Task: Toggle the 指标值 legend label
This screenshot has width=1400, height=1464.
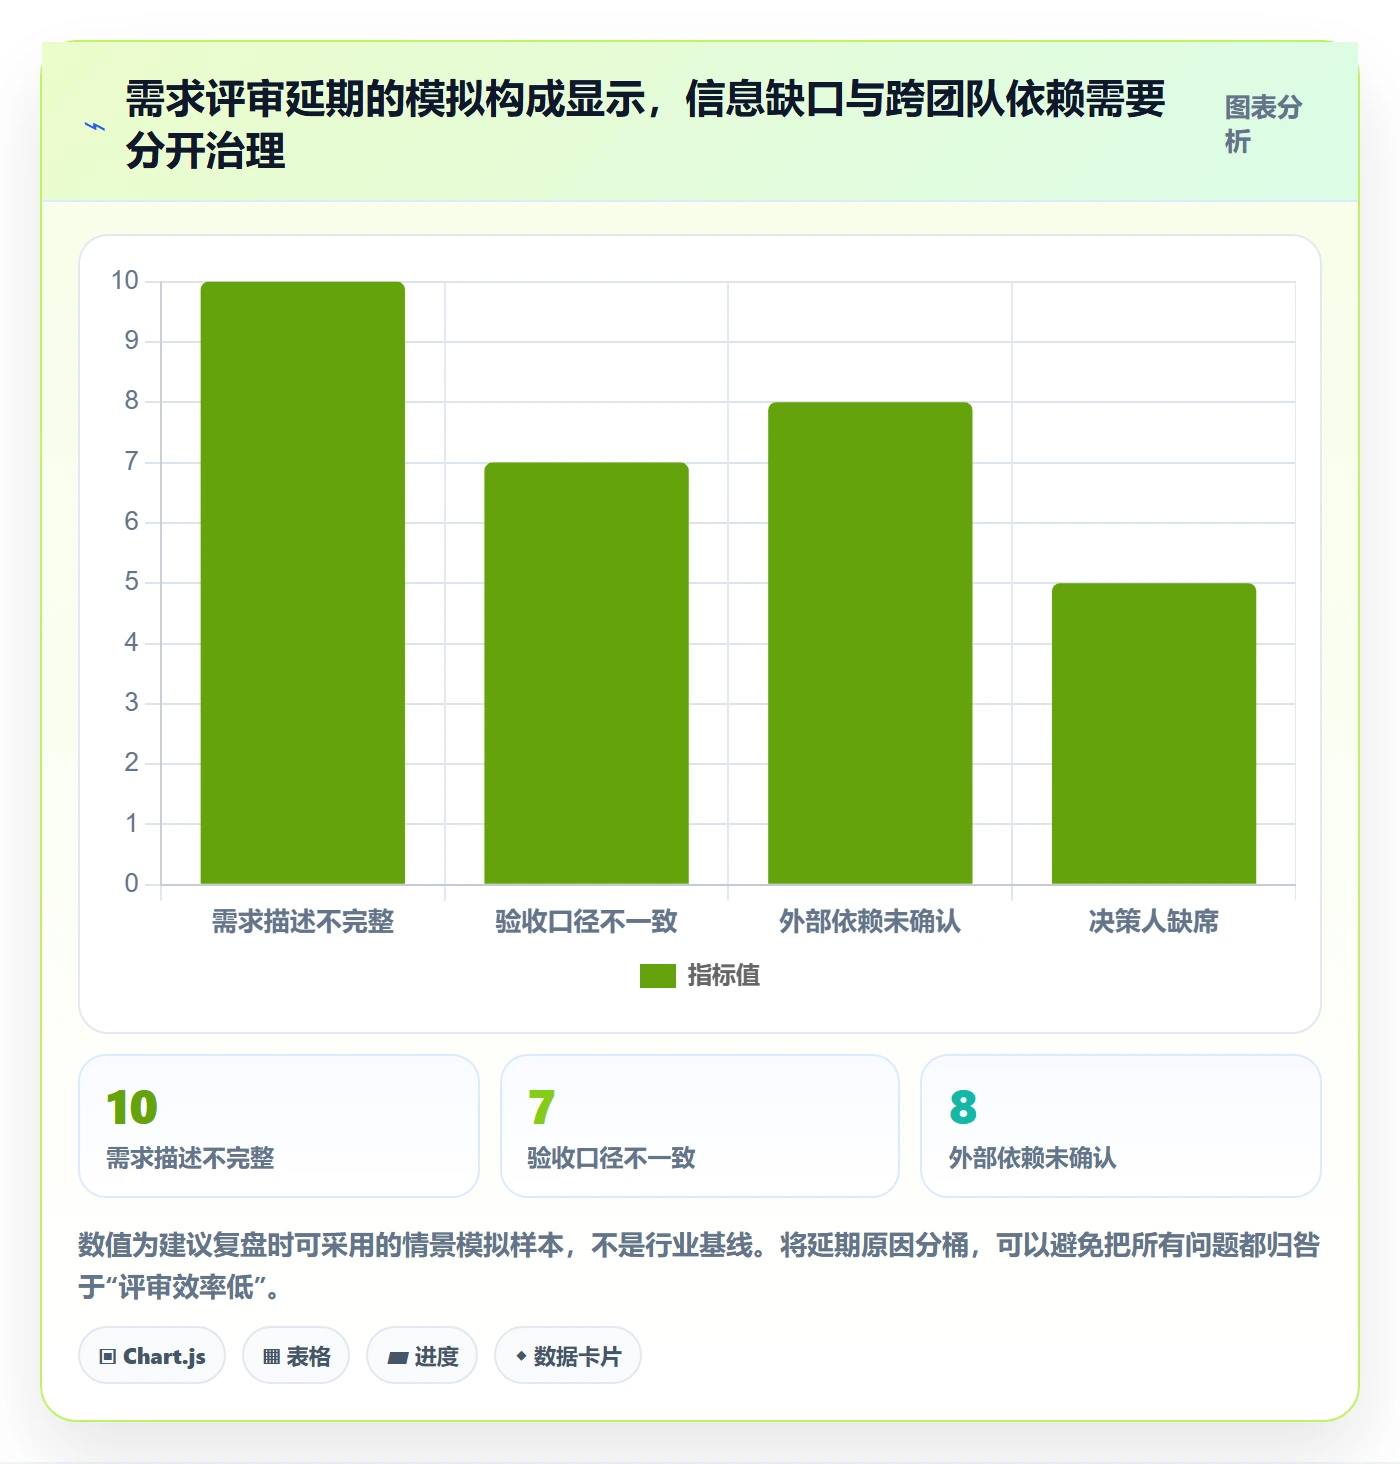Action: [x=724, y=976]
